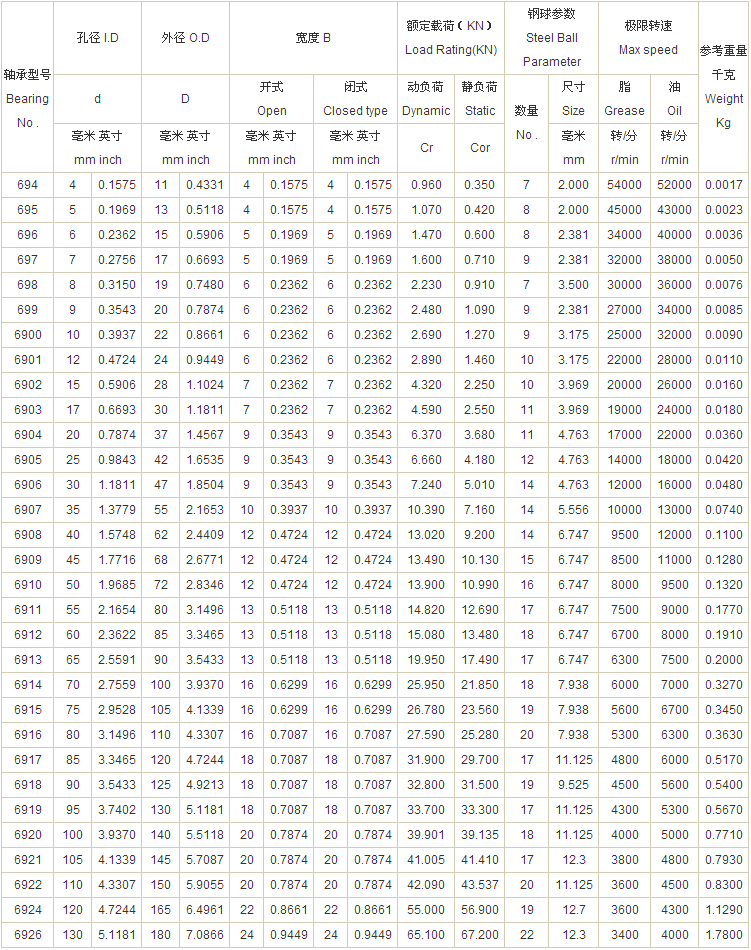Select dynamic load value 4.320

tap(426, 385)
